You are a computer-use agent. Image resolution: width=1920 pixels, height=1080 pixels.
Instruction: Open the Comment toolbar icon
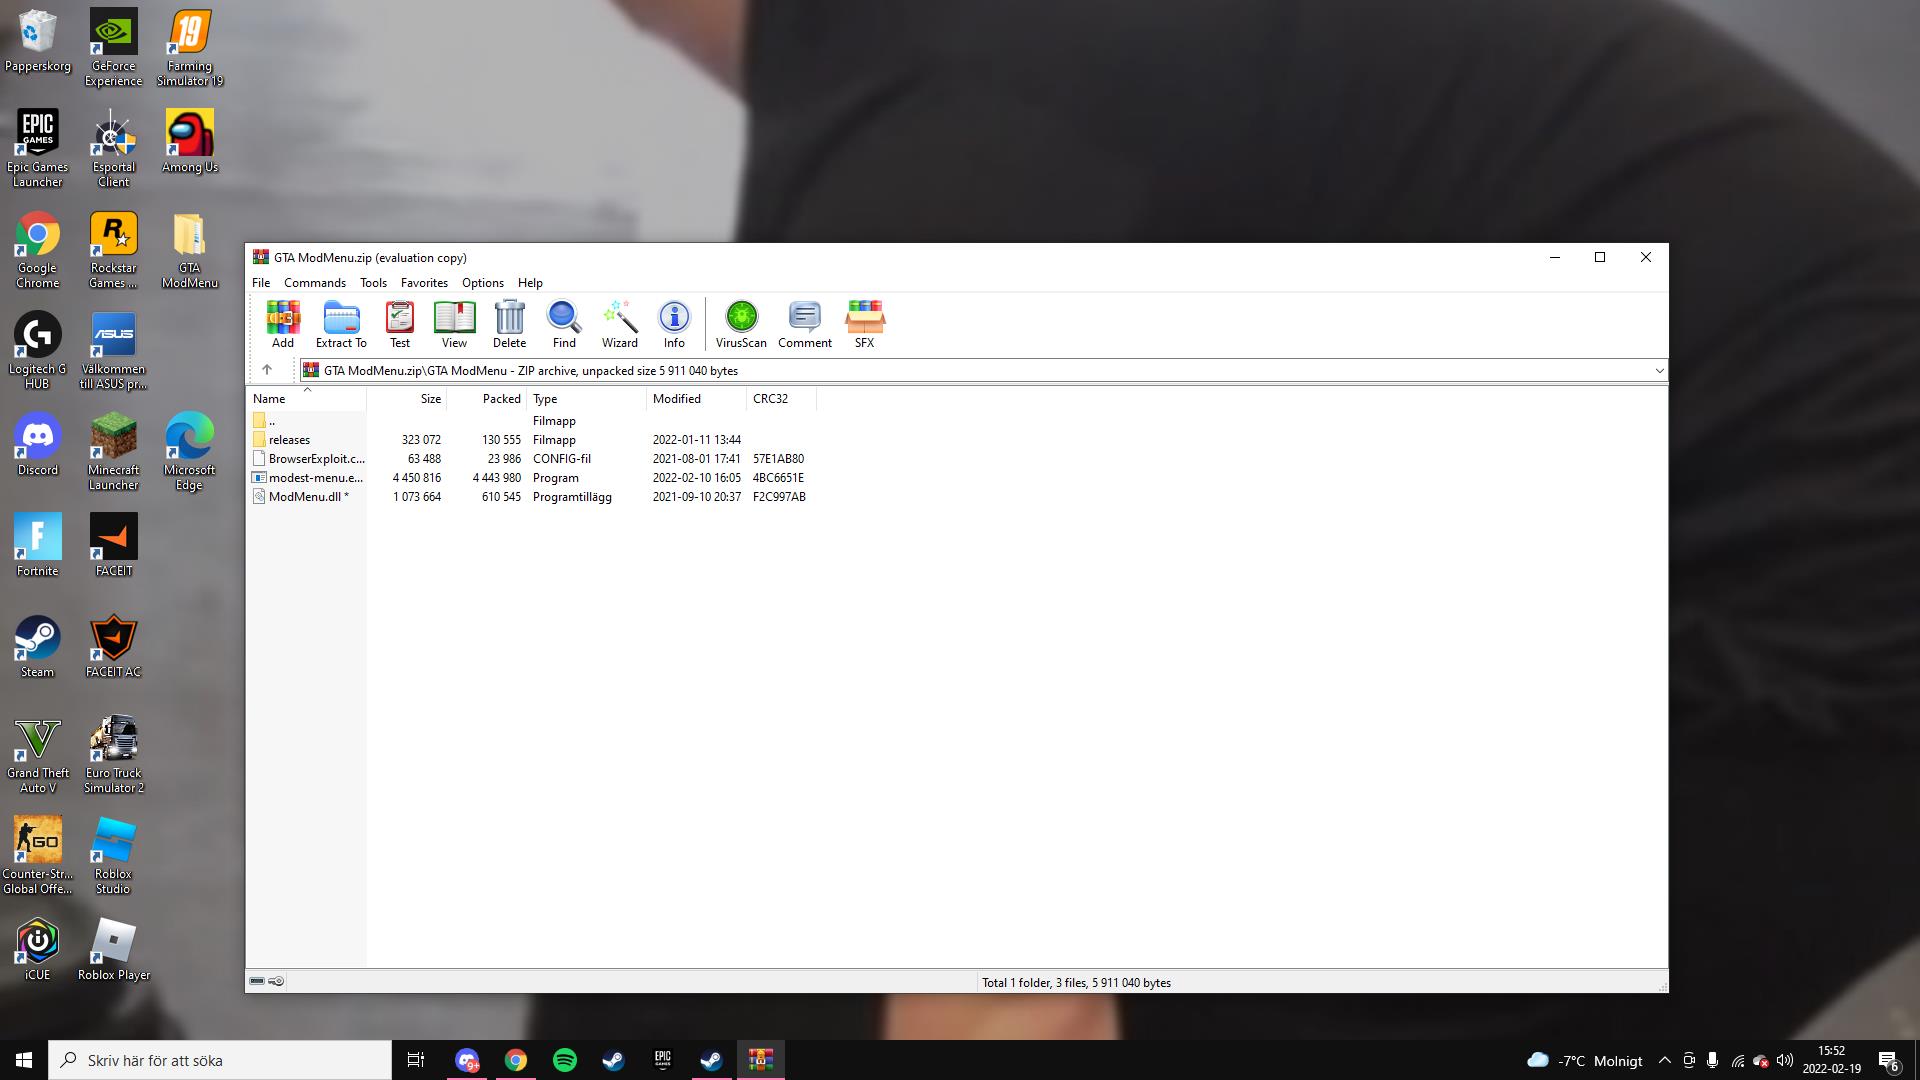[804, 323]
